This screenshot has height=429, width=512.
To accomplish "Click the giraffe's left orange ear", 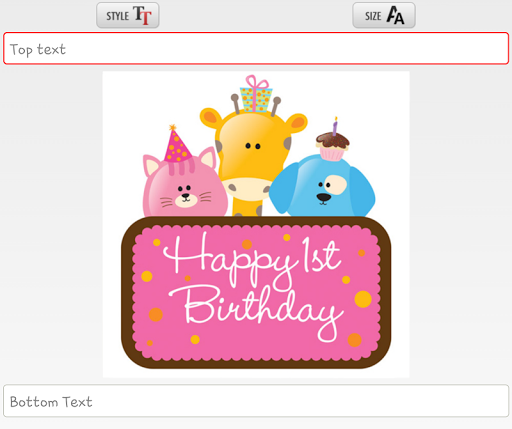I will pos(211,117).
